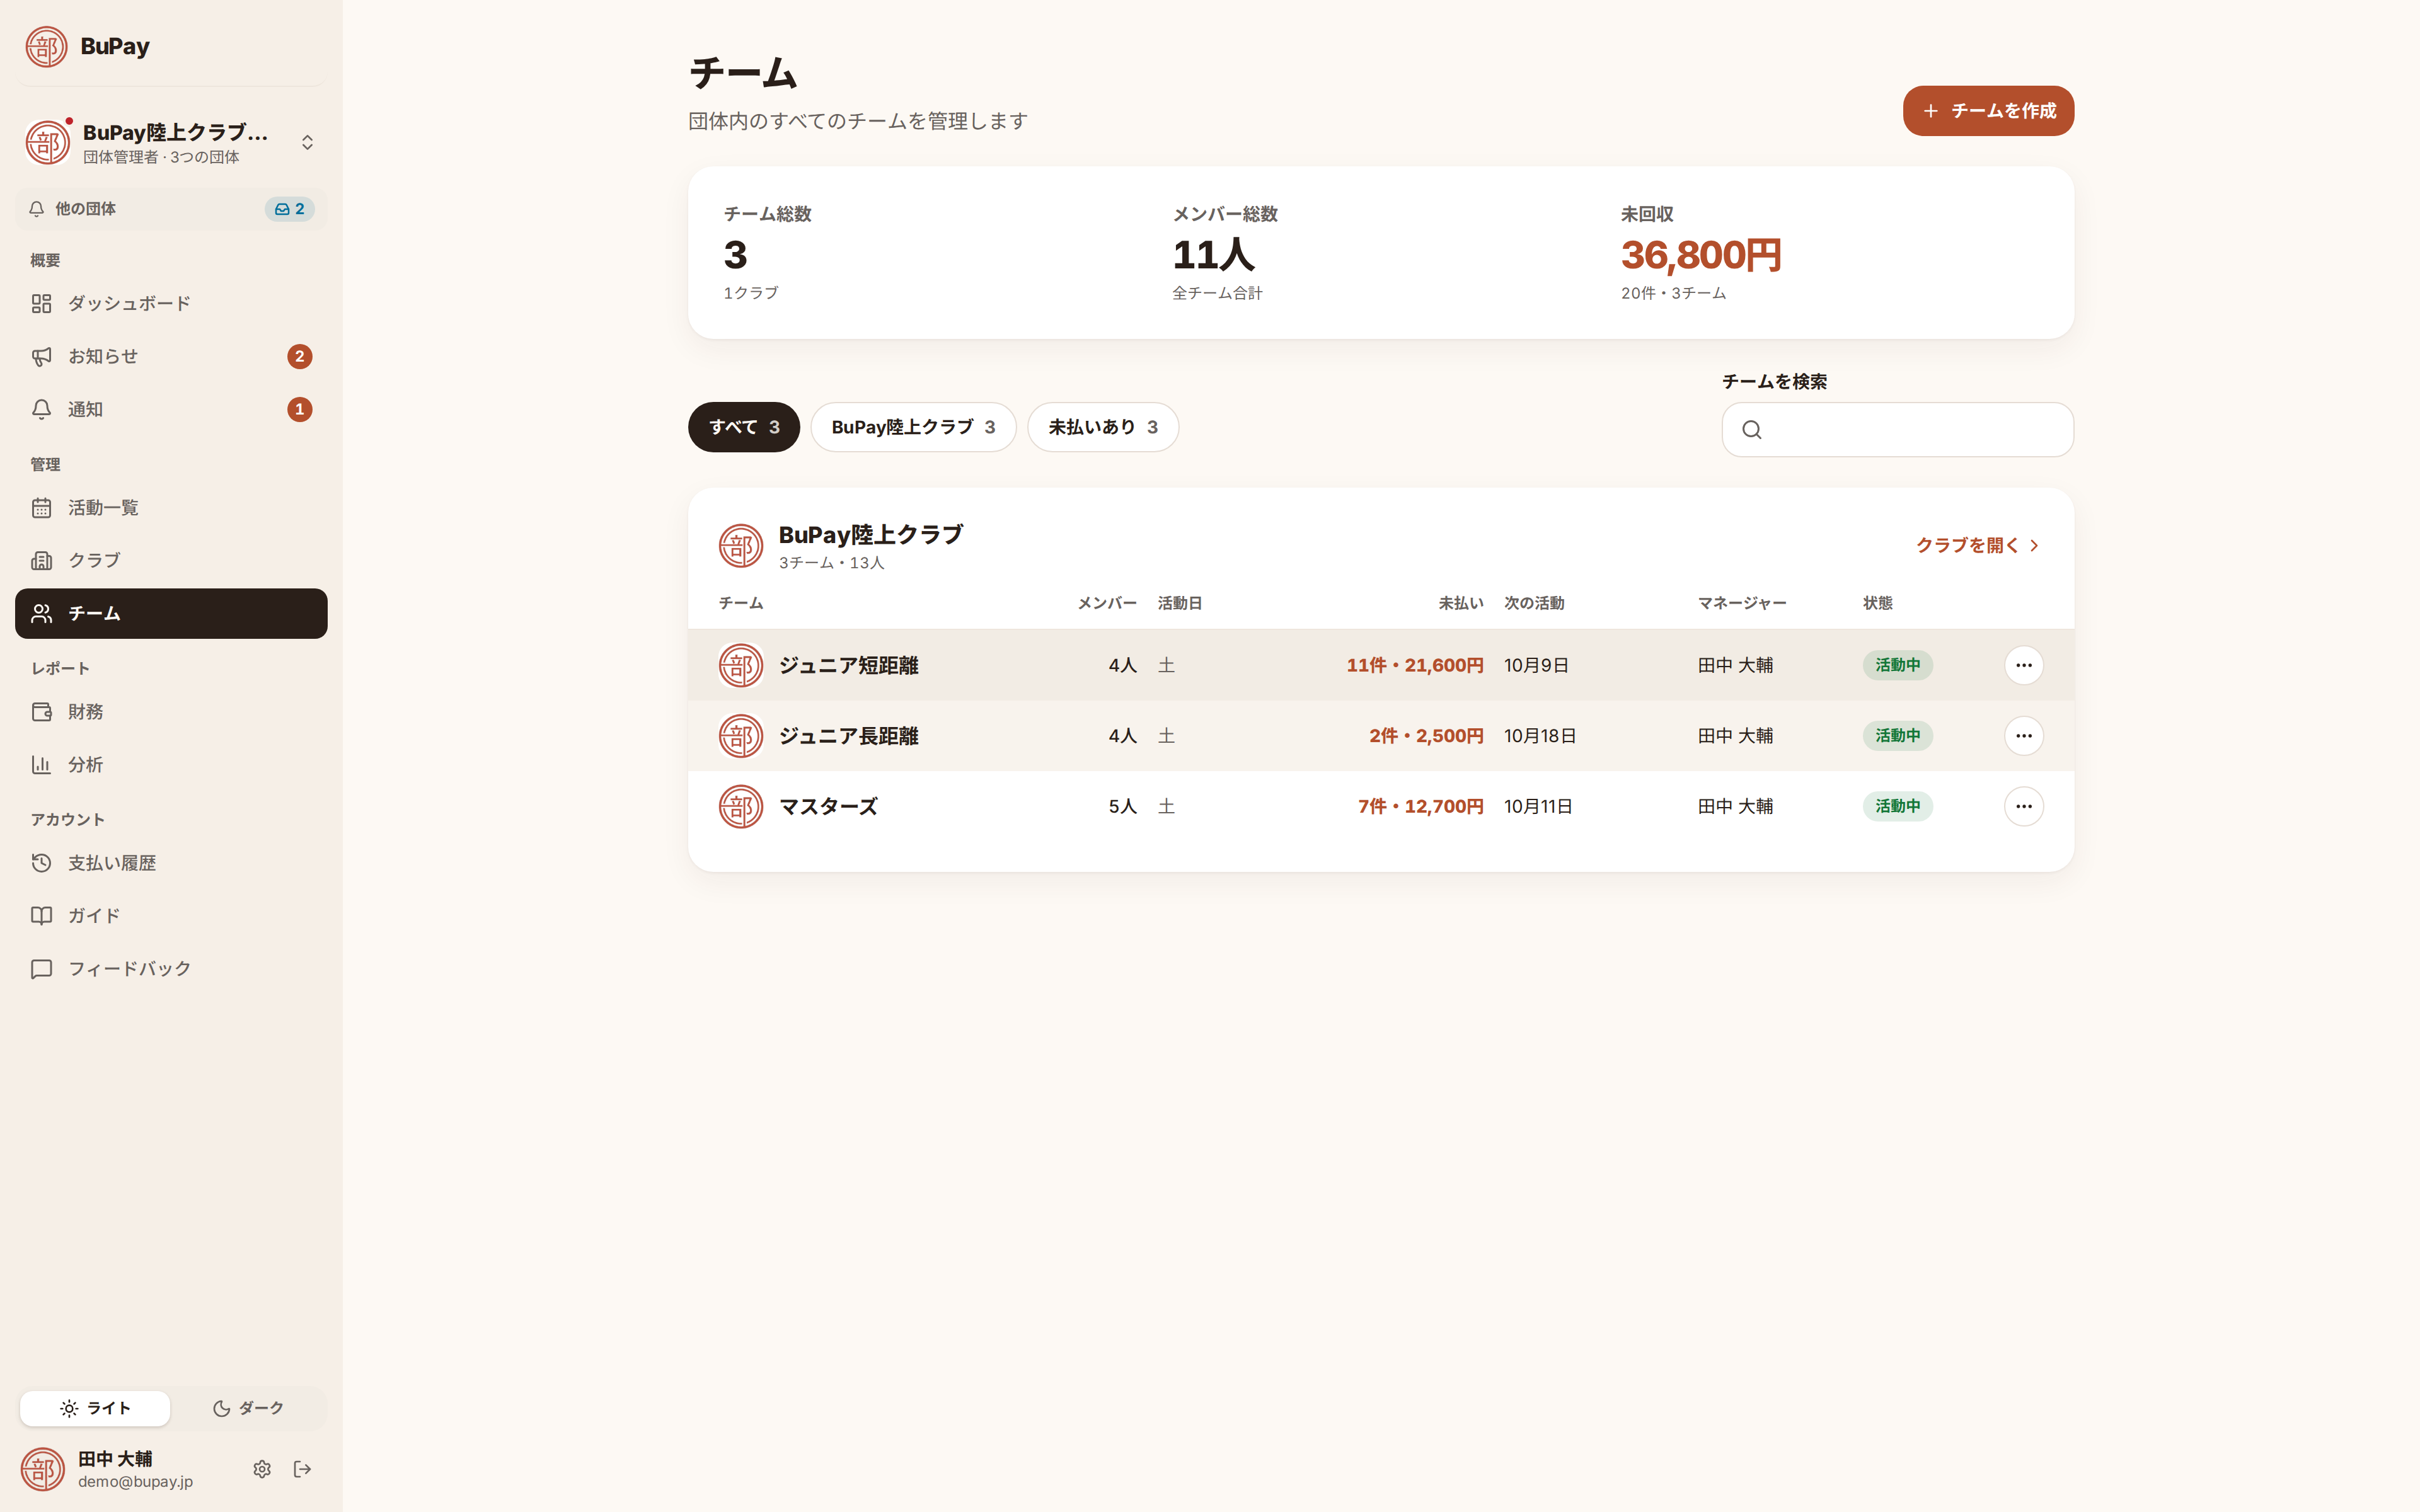Open the 財務 finance report
Screen dimensions: 2420x1512
(x=171, y=712)
